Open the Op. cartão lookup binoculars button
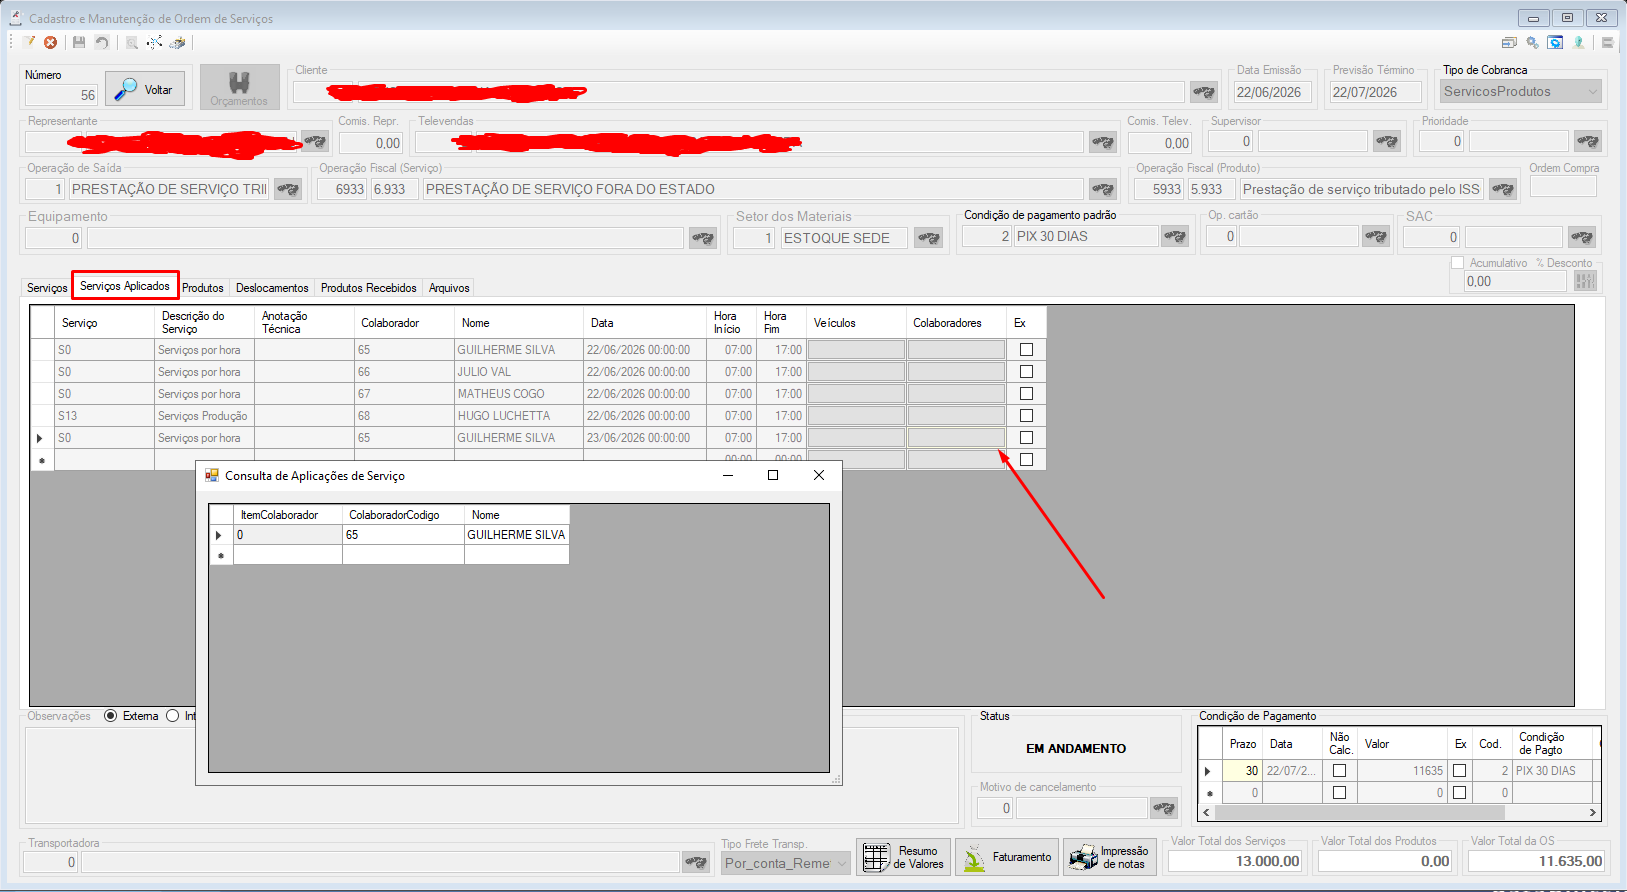This screenshot has height=892, width=1627. click(x=1377, y=237)
